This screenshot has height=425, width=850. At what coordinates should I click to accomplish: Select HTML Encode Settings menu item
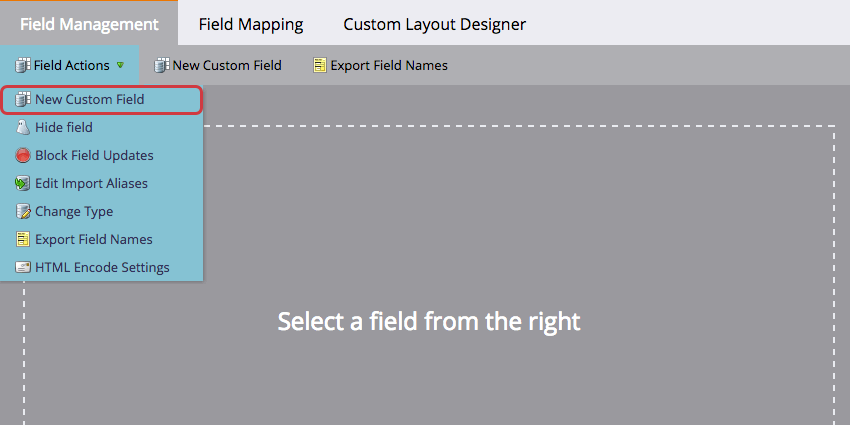pyautogui.click(x=101, y=268)
